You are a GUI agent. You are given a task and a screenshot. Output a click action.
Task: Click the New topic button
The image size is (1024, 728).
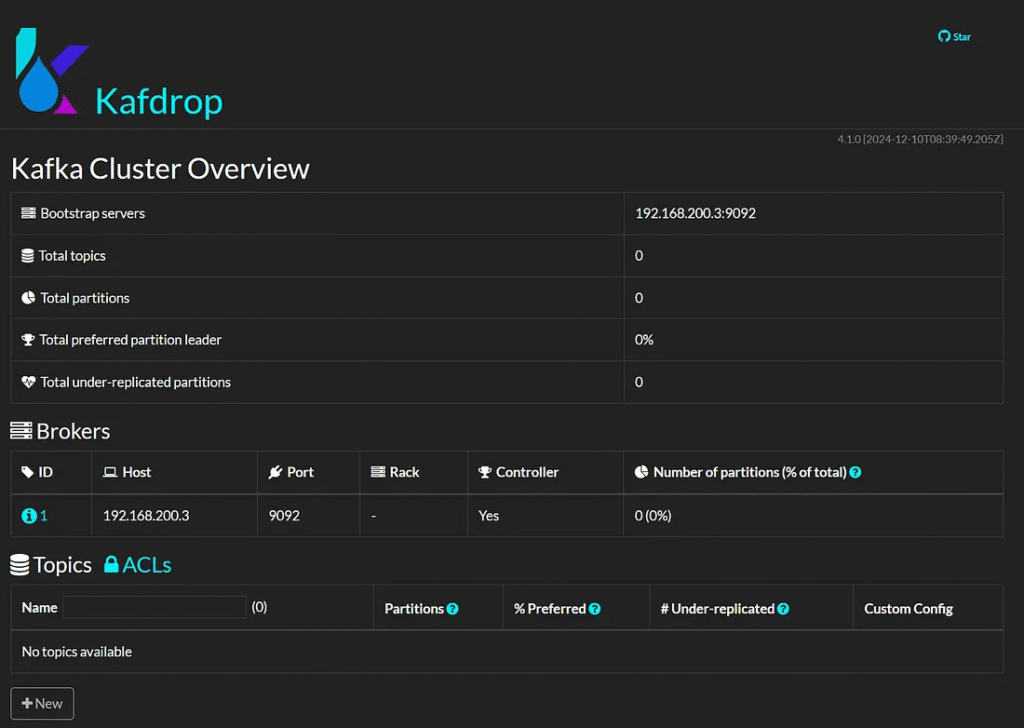tap(42, 703)
